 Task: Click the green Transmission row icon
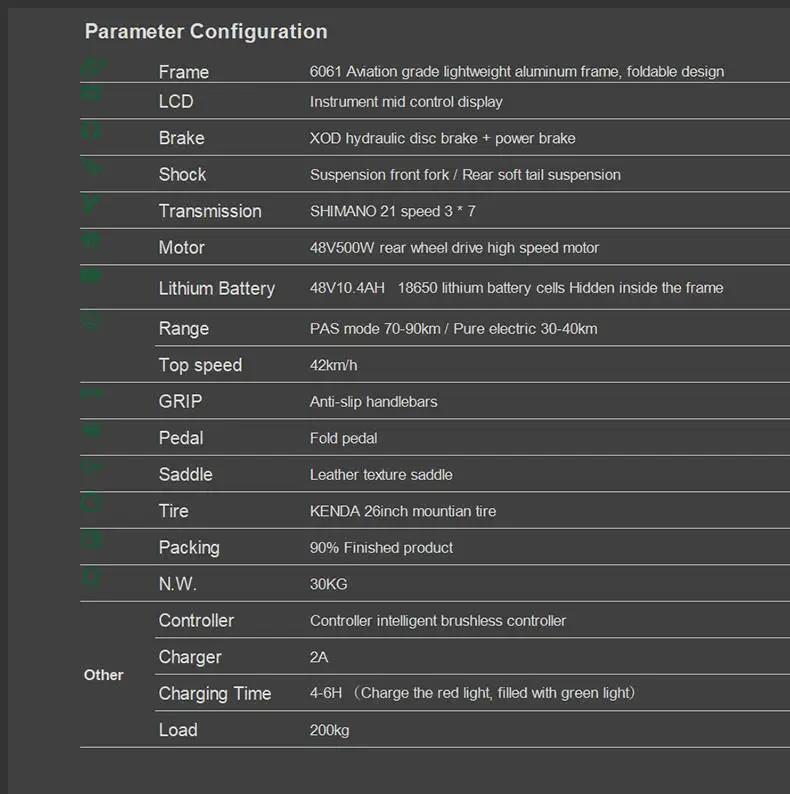click(92, 204)
